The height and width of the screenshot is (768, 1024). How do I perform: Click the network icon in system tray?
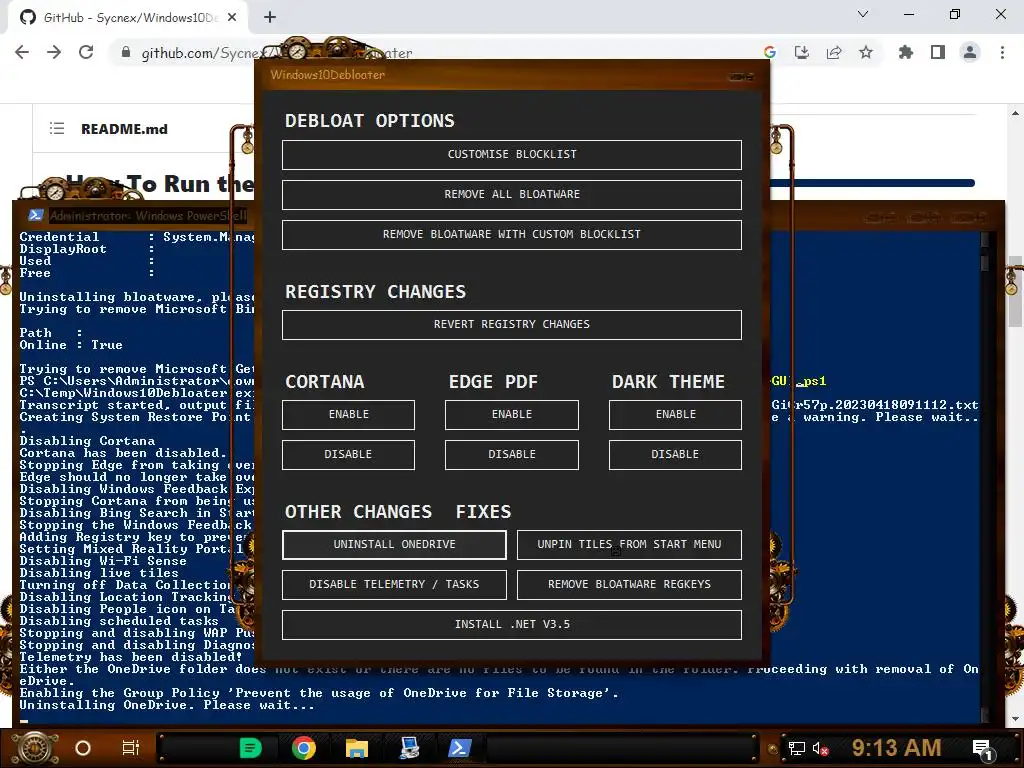point(797,748)
